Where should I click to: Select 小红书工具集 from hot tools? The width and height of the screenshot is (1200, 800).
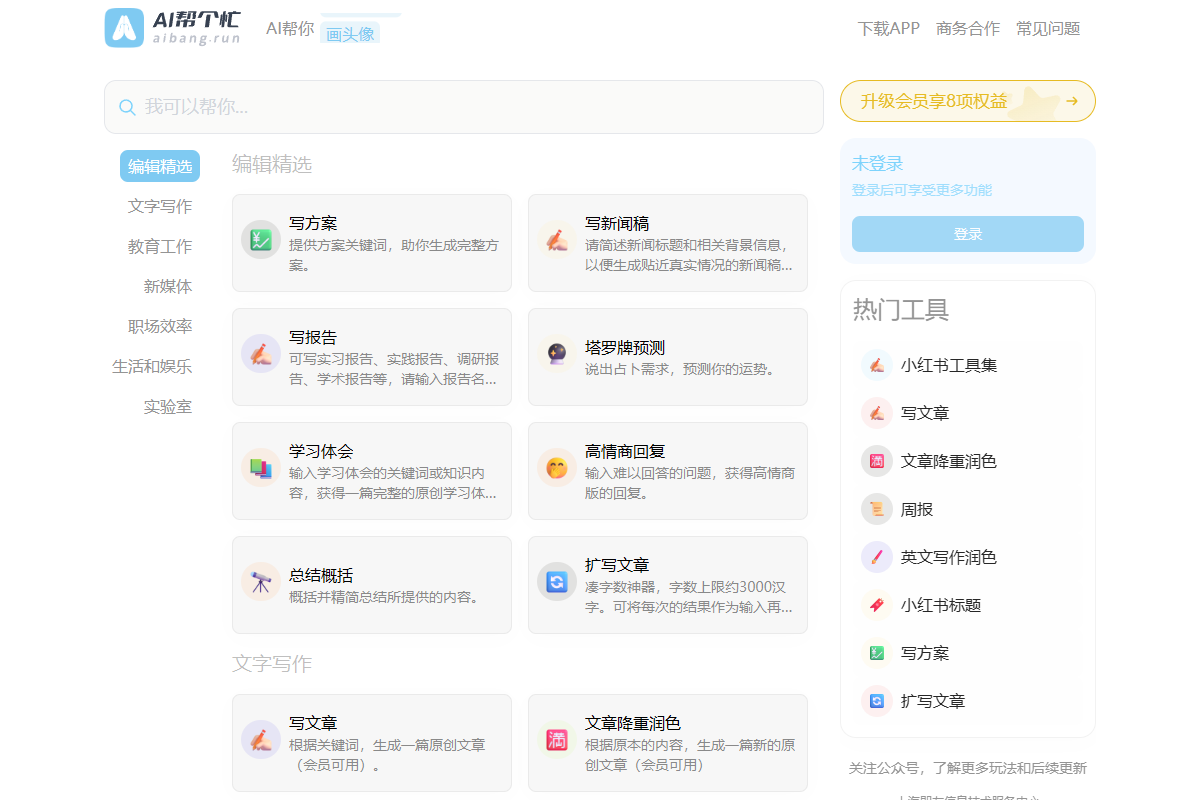tap(877, 365)
